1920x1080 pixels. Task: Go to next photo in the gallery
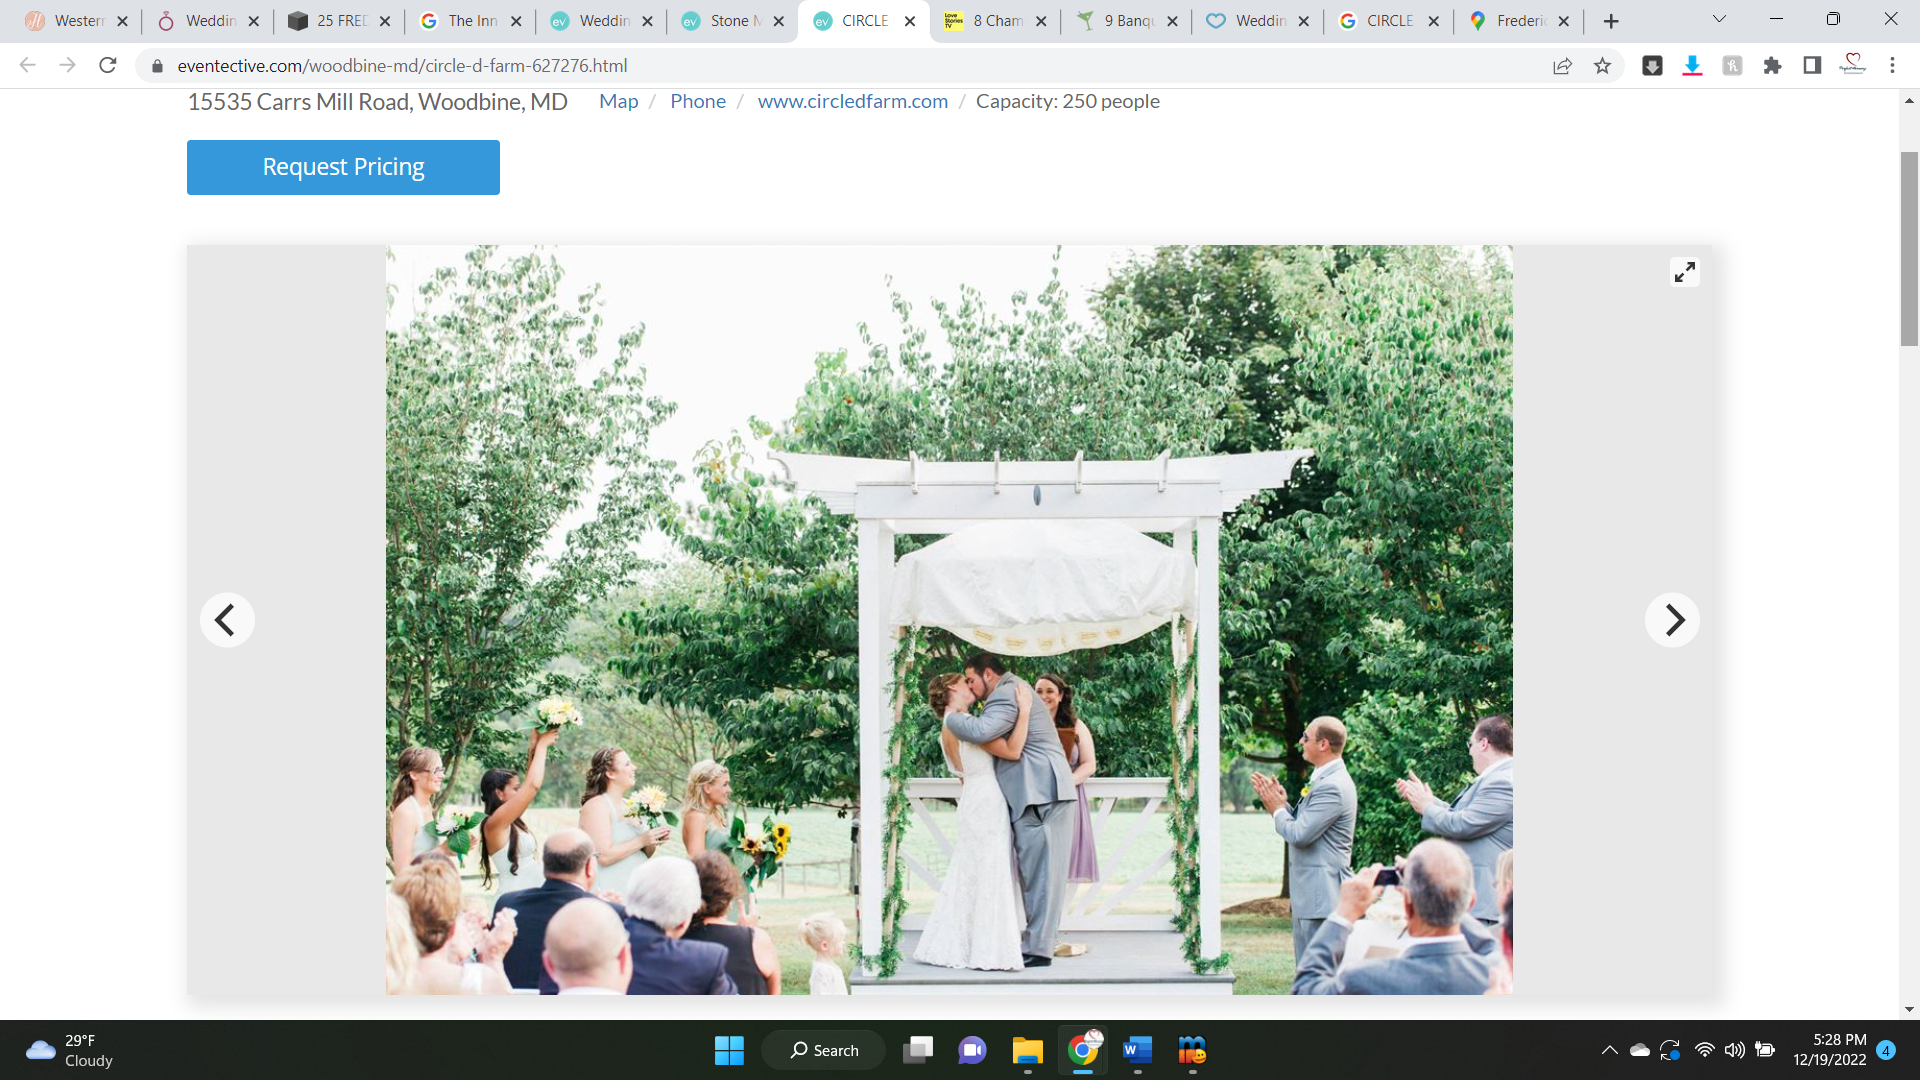pos(1672,620)
